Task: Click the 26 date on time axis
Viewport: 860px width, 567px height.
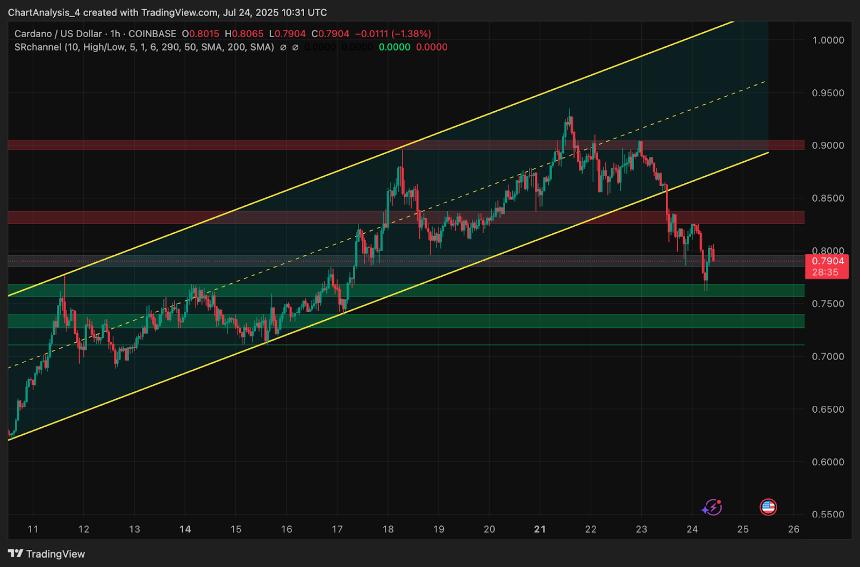Action: coord(794,529)
